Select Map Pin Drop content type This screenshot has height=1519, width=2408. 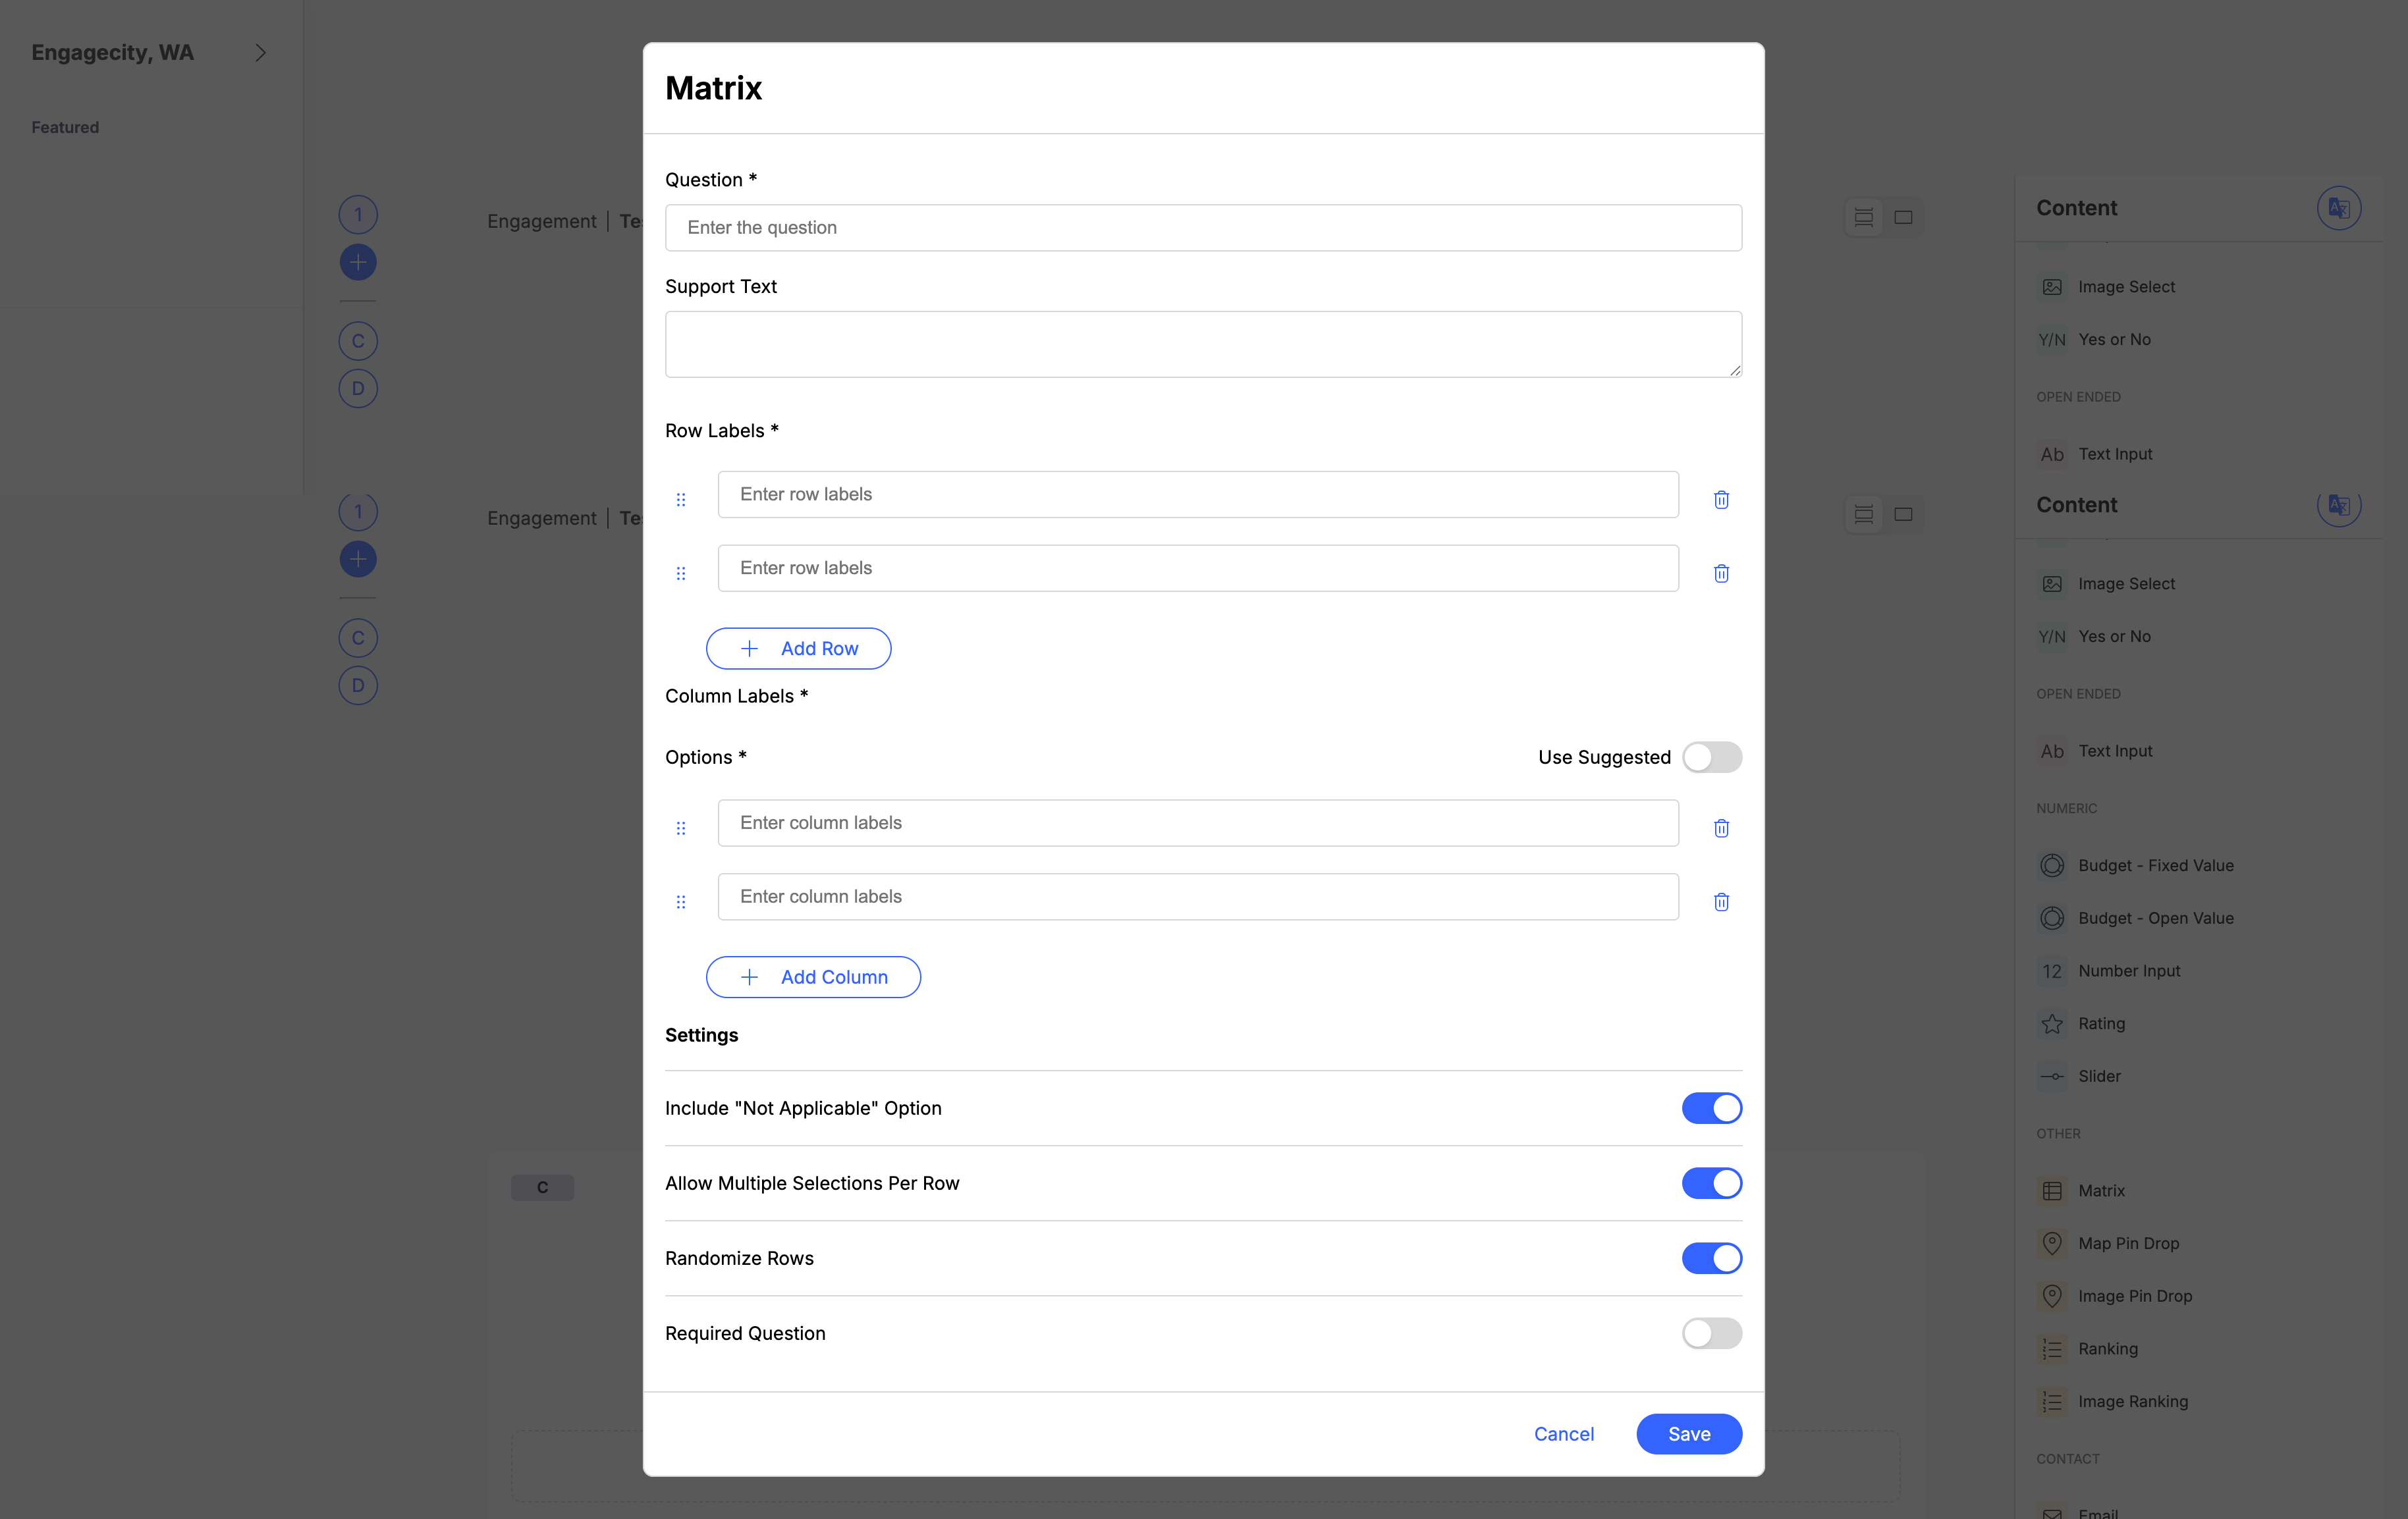pyautogui.click(x=2127, y=1243)
